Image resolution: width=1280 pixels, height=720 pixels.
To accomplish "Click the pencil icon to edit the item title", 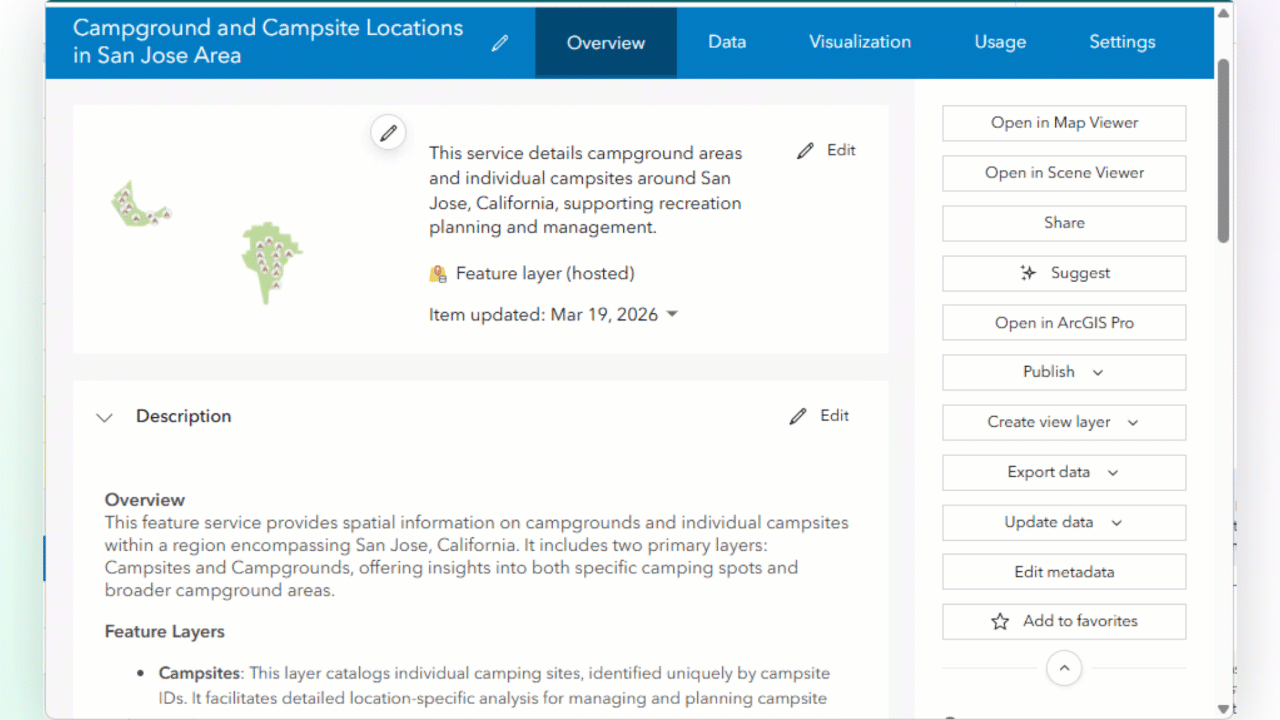I will (499, 42).
